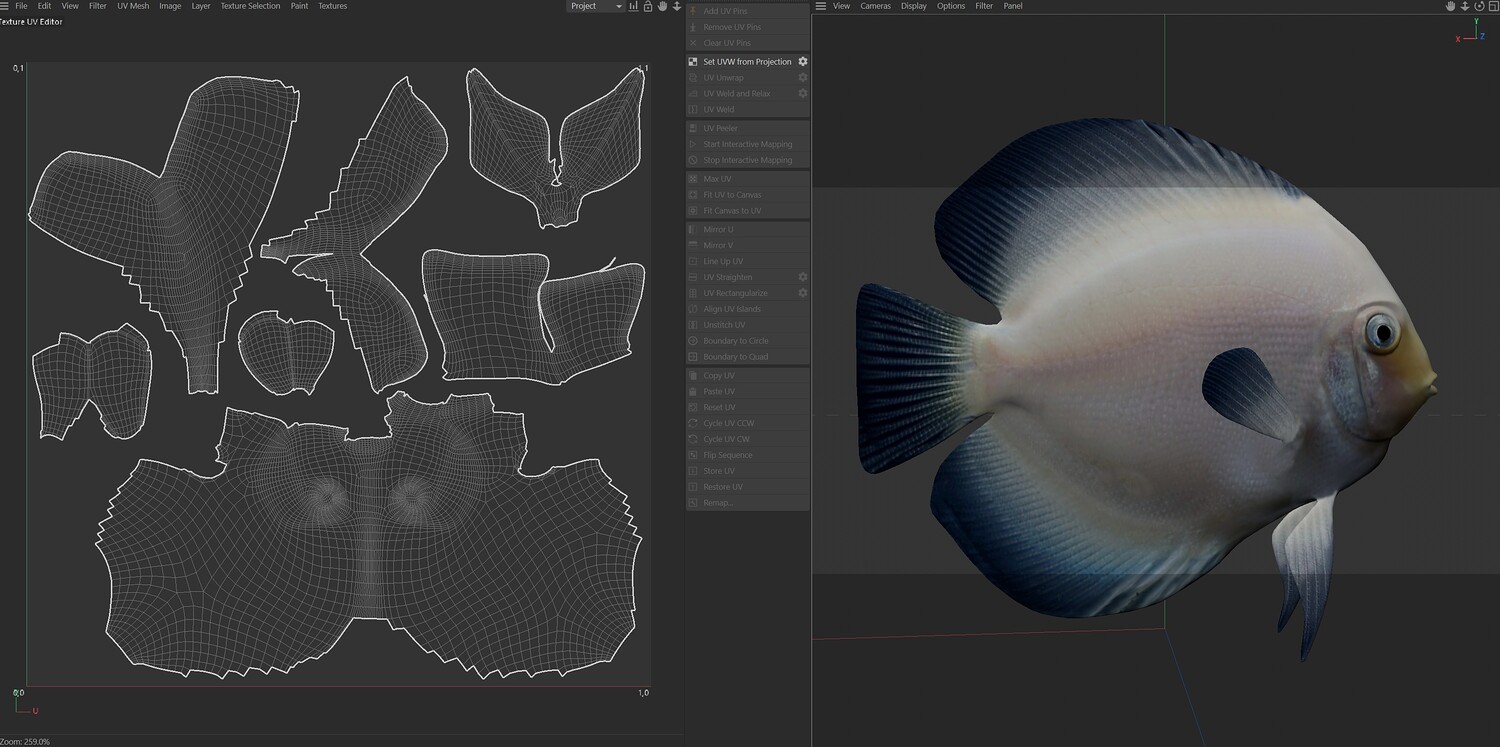Open the Texture Selection menu
This screenshot has height=747, width=1500.
click(x=250, y=6)
